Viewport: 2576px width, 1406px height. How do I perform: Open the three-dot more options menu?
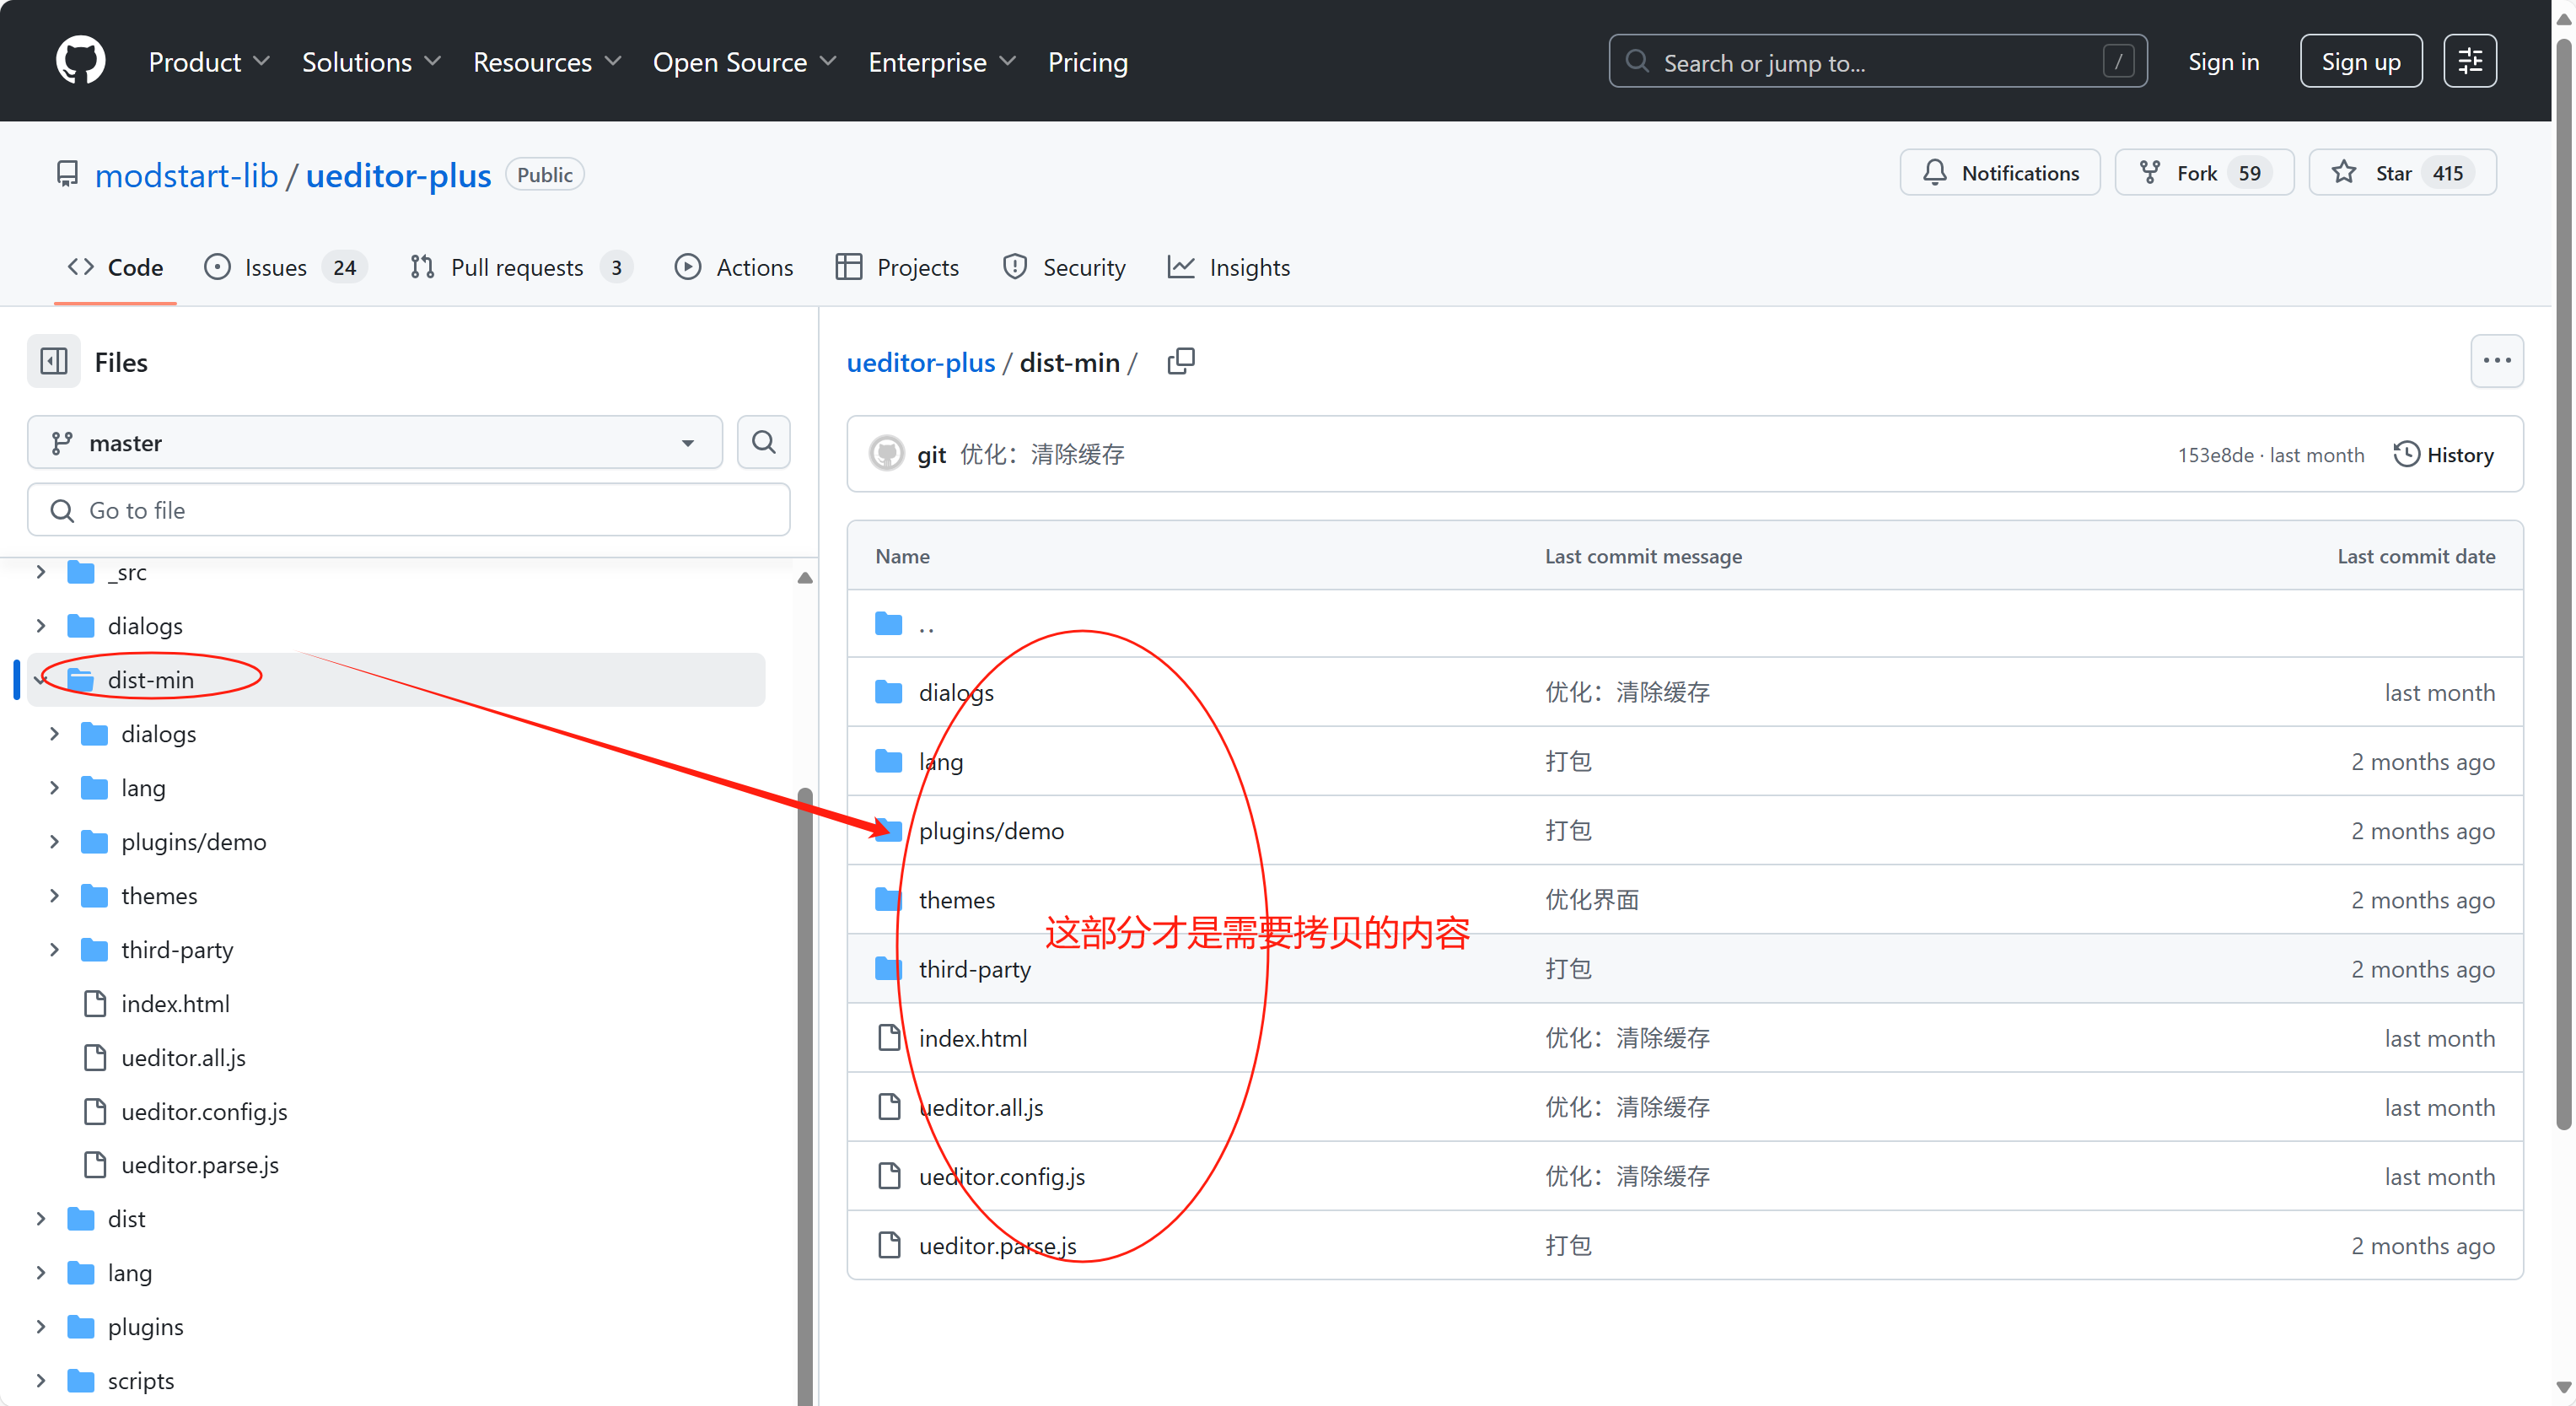pos(2496,361)
